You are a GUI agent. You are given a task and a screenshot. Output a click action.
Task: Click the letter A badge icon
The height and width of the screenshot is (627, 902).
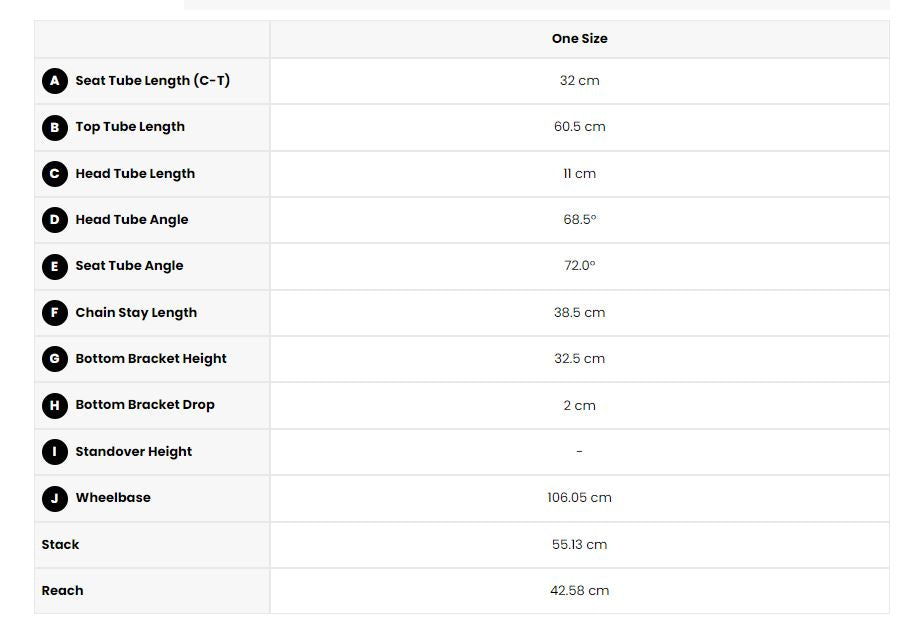pos(54,81)
